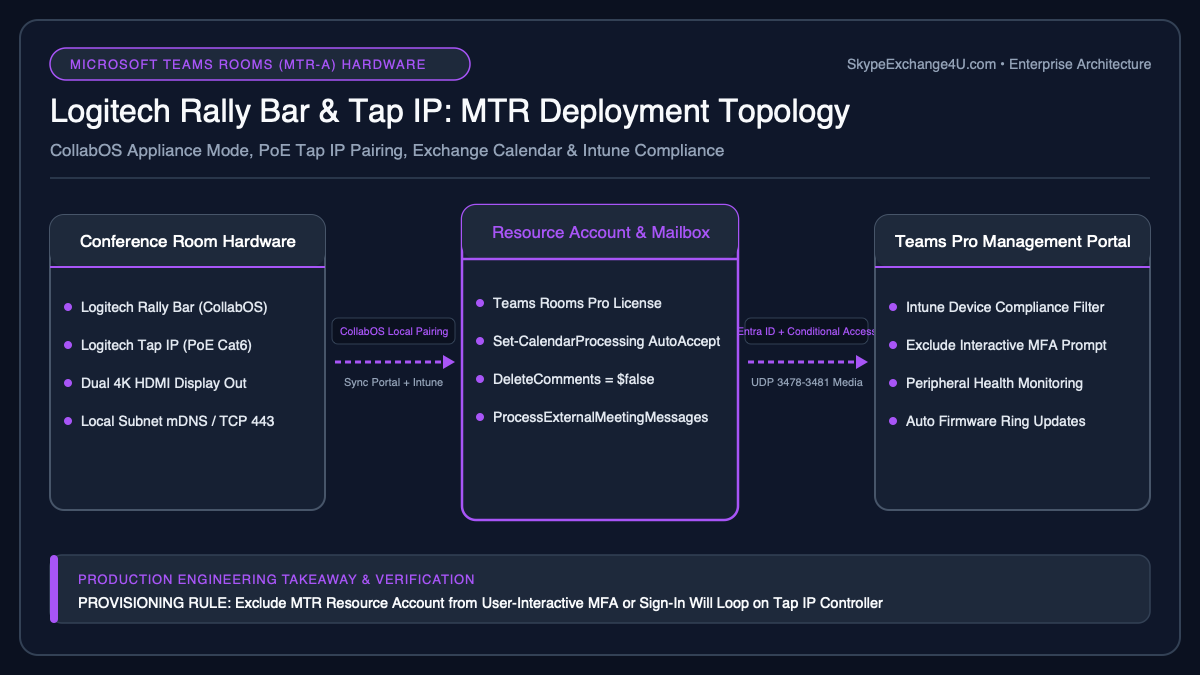The image size is (1200, 675).
Task: Select the subtitle starting with CollabOS Appliance Mode
Action: [387, 151]
